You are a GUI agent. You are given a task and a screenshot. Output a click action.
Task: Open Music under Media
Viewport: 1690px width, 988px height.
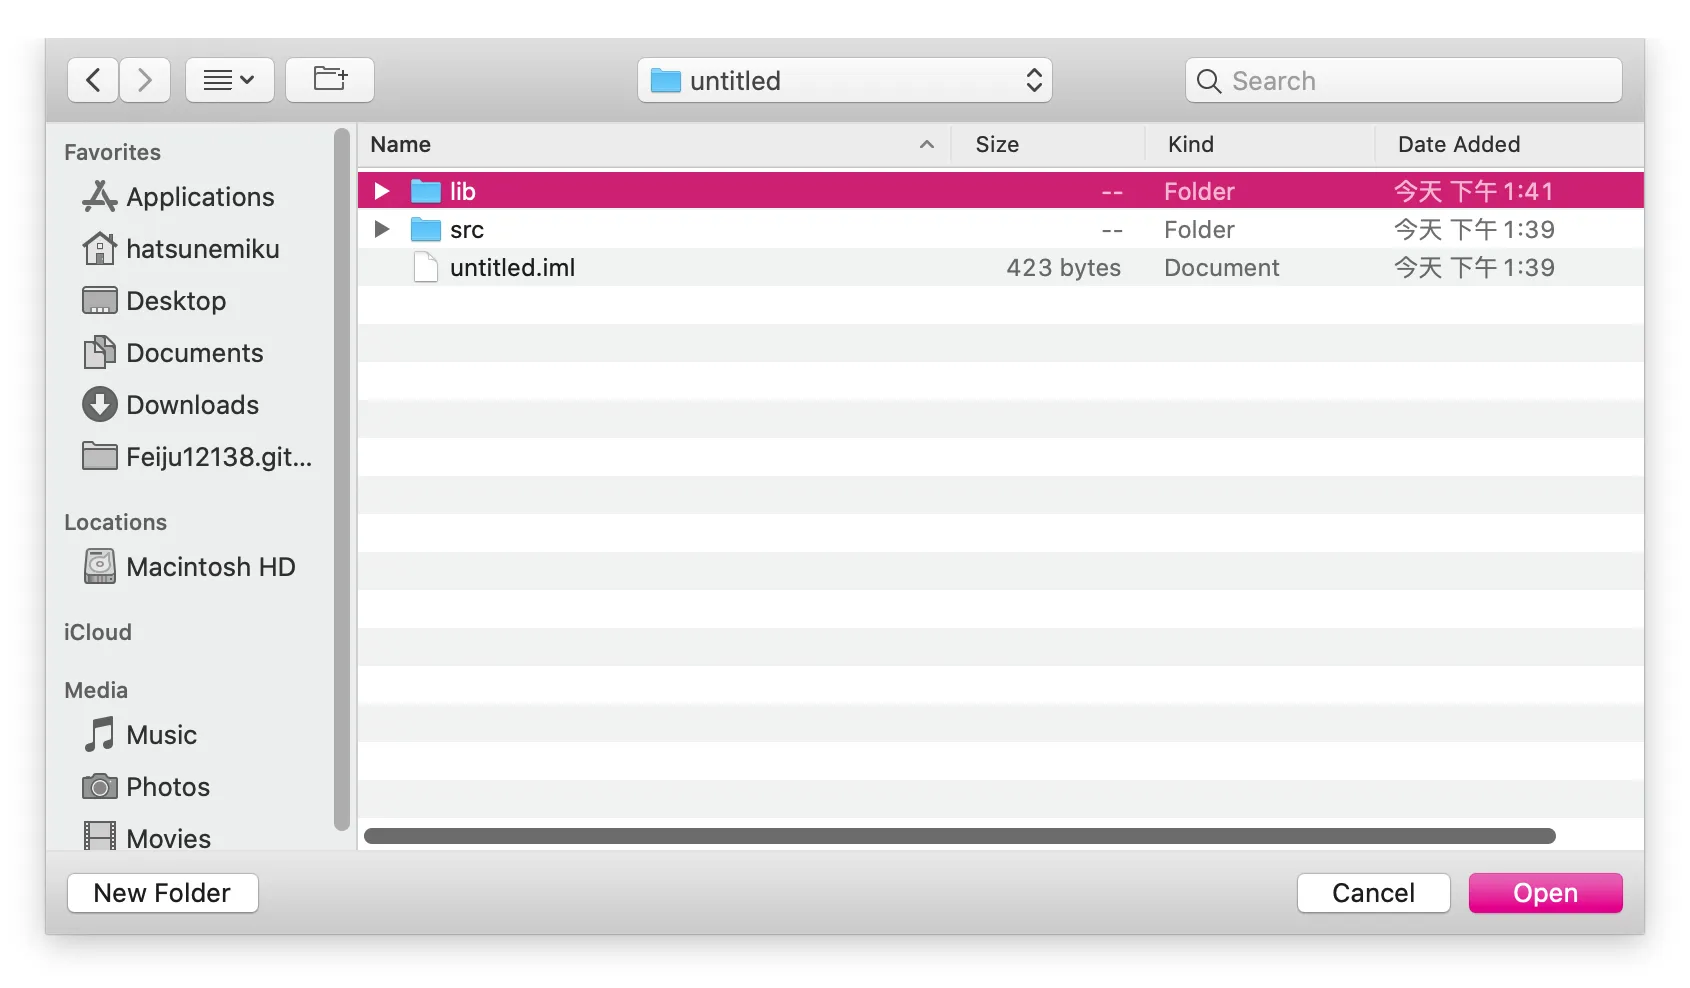point(161,735)
